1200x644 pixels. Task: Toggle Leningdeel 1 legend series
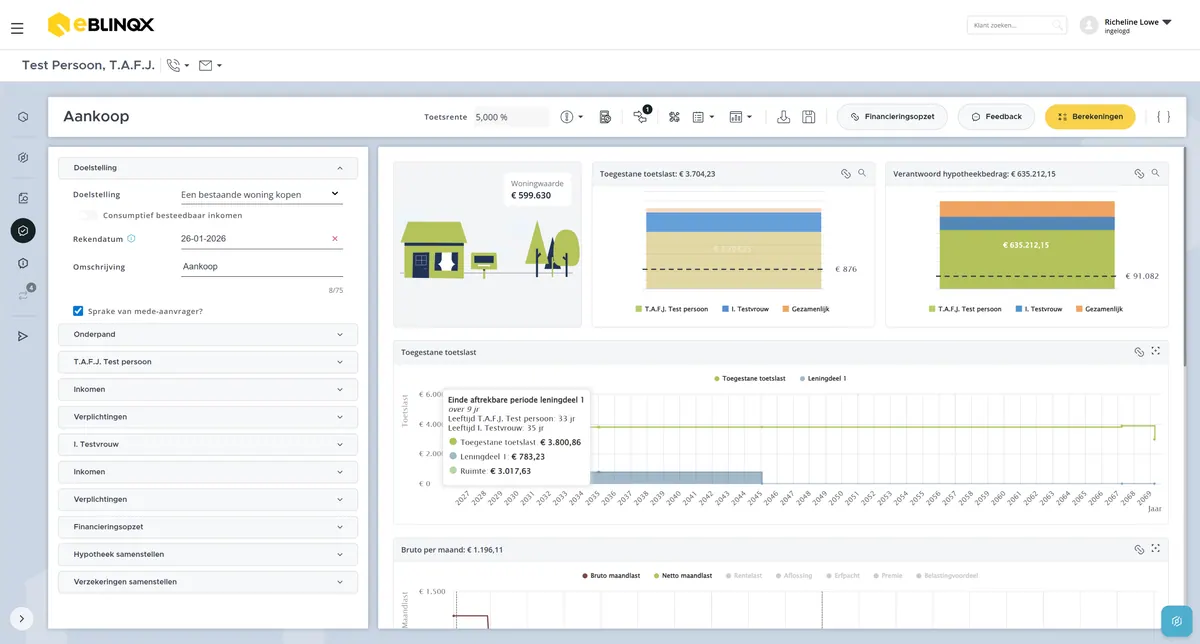pyautogui.click(x=823, y=379)
